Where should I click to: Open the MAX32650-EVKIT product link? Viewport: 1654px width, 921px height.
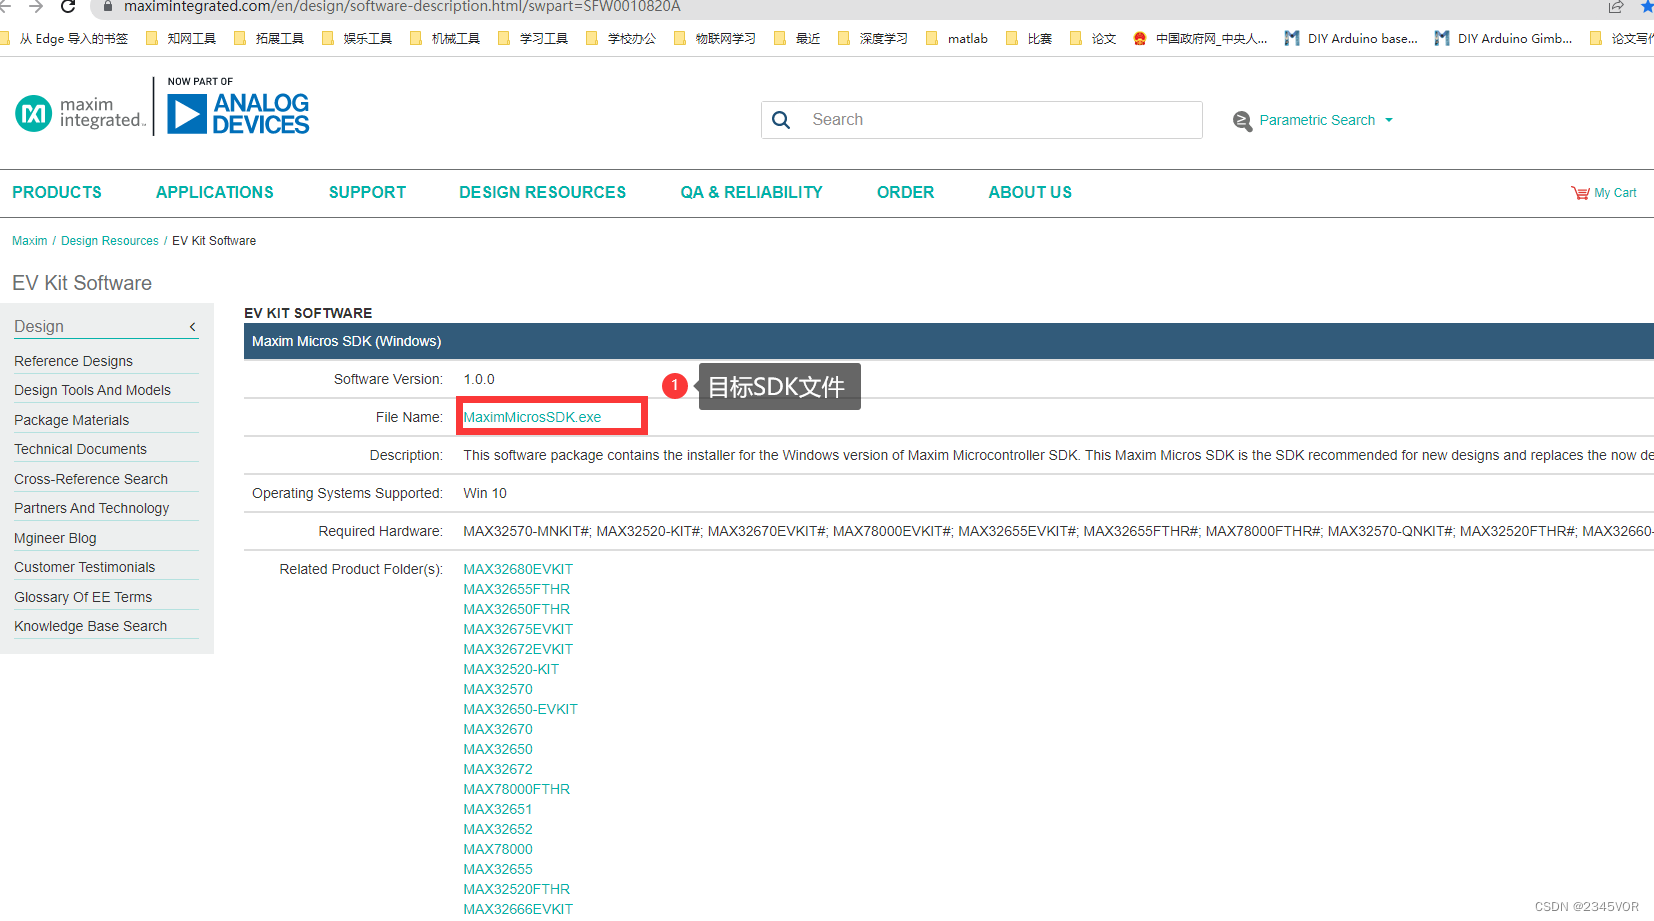(x=520, y=709)
